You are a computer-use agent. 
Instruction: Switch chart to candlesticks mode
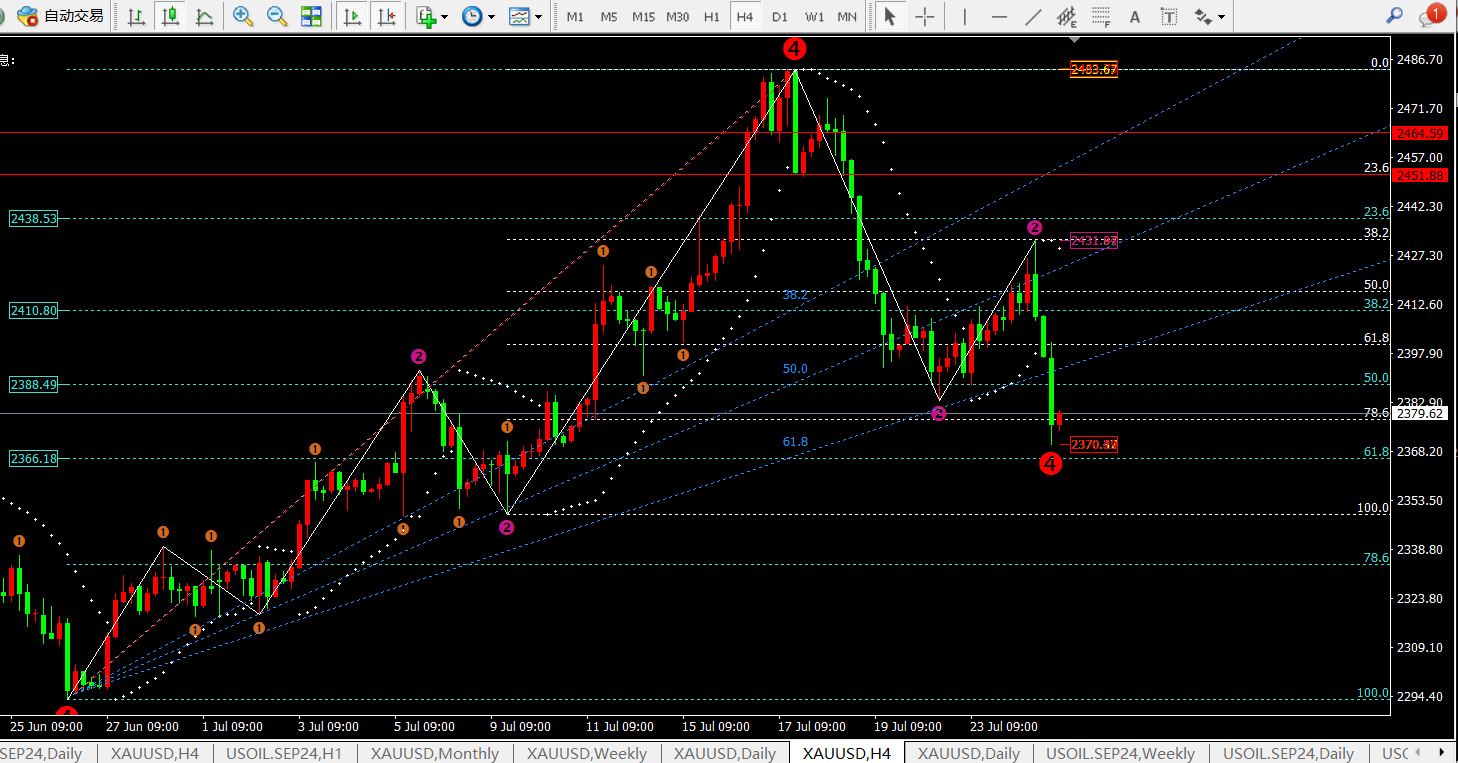click(x=171, y=16)
